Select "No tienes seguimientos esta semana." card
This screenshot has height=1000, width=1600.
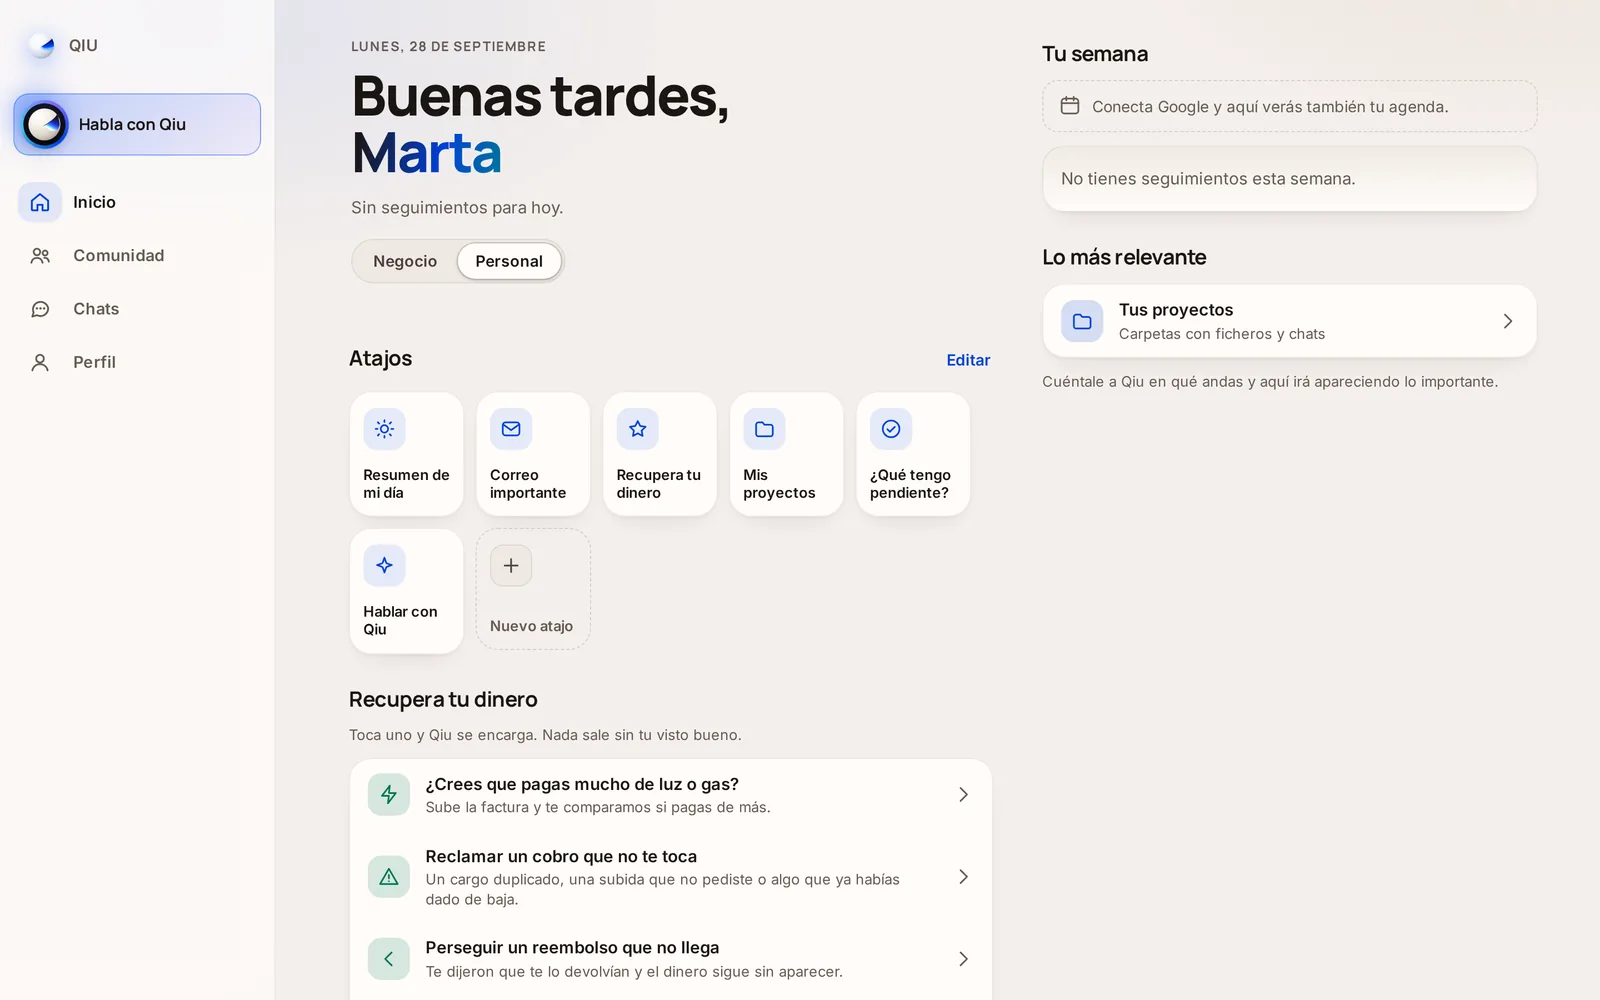click(1289, 179)
